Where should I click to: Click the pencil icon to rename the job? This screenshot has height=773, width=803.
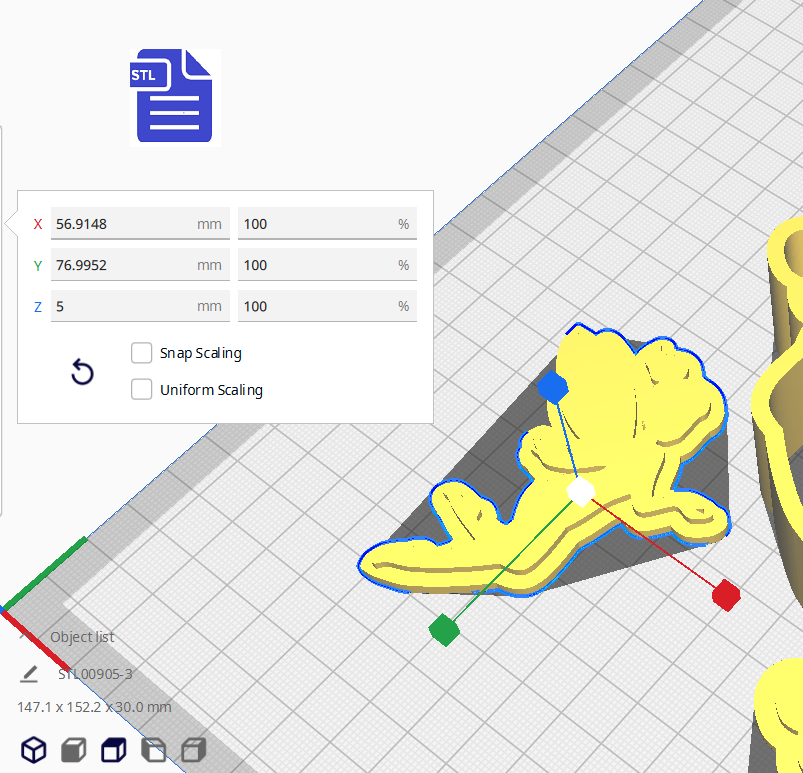point(29,674)
